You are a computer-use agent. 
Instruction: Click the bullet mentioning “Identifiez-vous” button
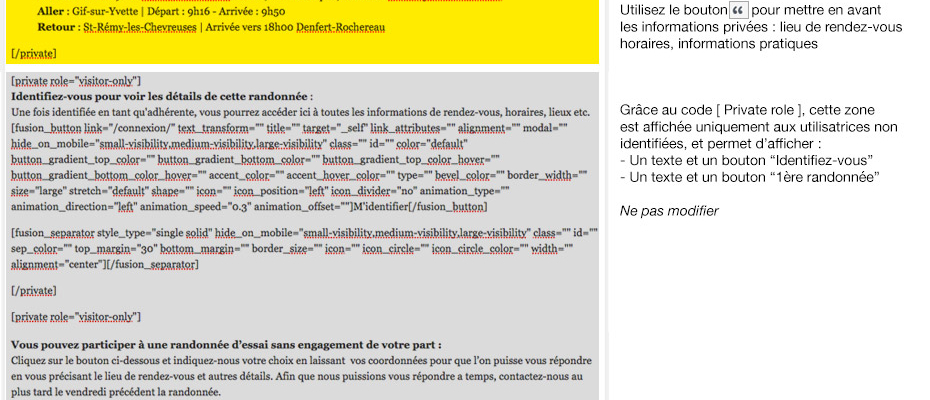tap(747, 160)
